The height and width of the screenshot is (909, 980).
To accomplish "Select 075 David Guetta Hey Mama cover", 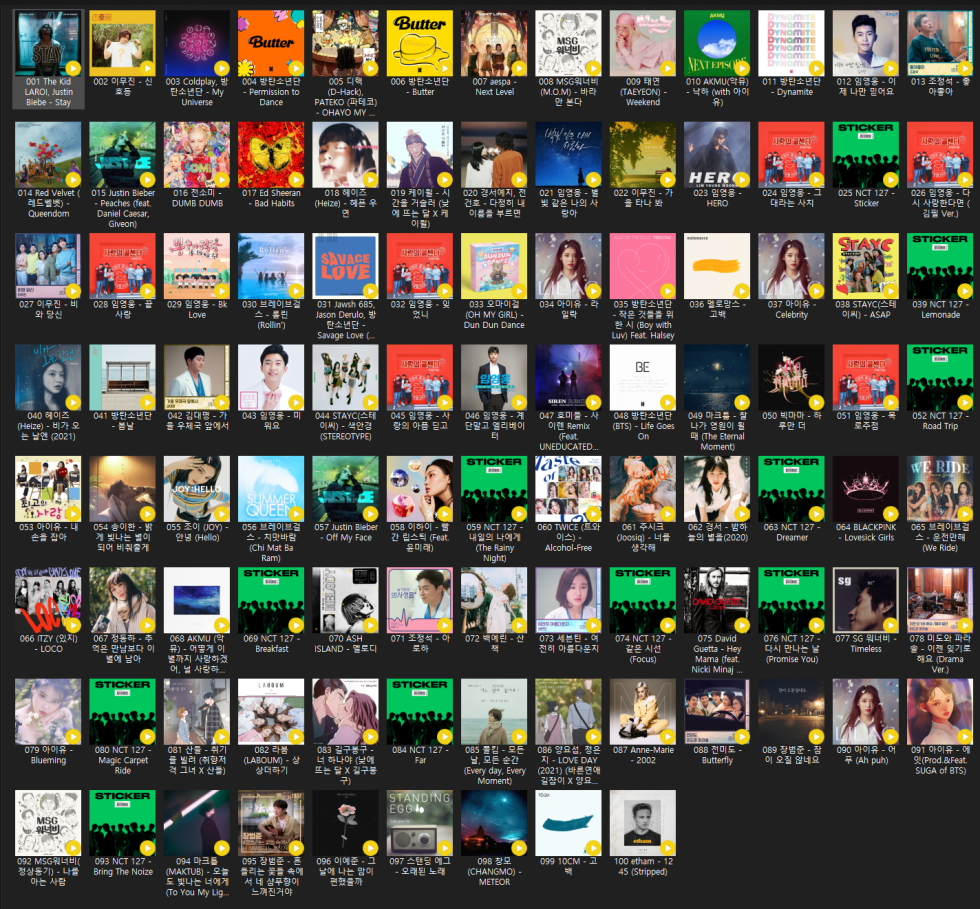I will coord(717,601).
